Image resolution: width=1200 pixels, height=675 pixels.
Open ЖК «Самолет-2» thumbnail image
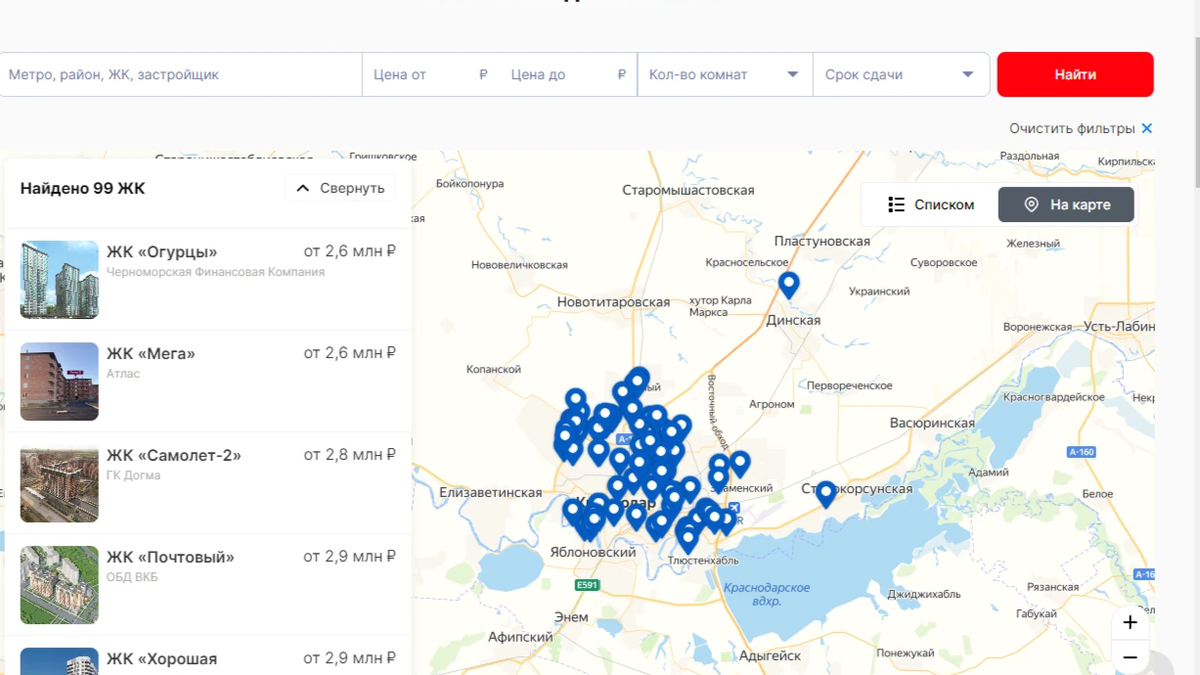(x=59, y=483)
